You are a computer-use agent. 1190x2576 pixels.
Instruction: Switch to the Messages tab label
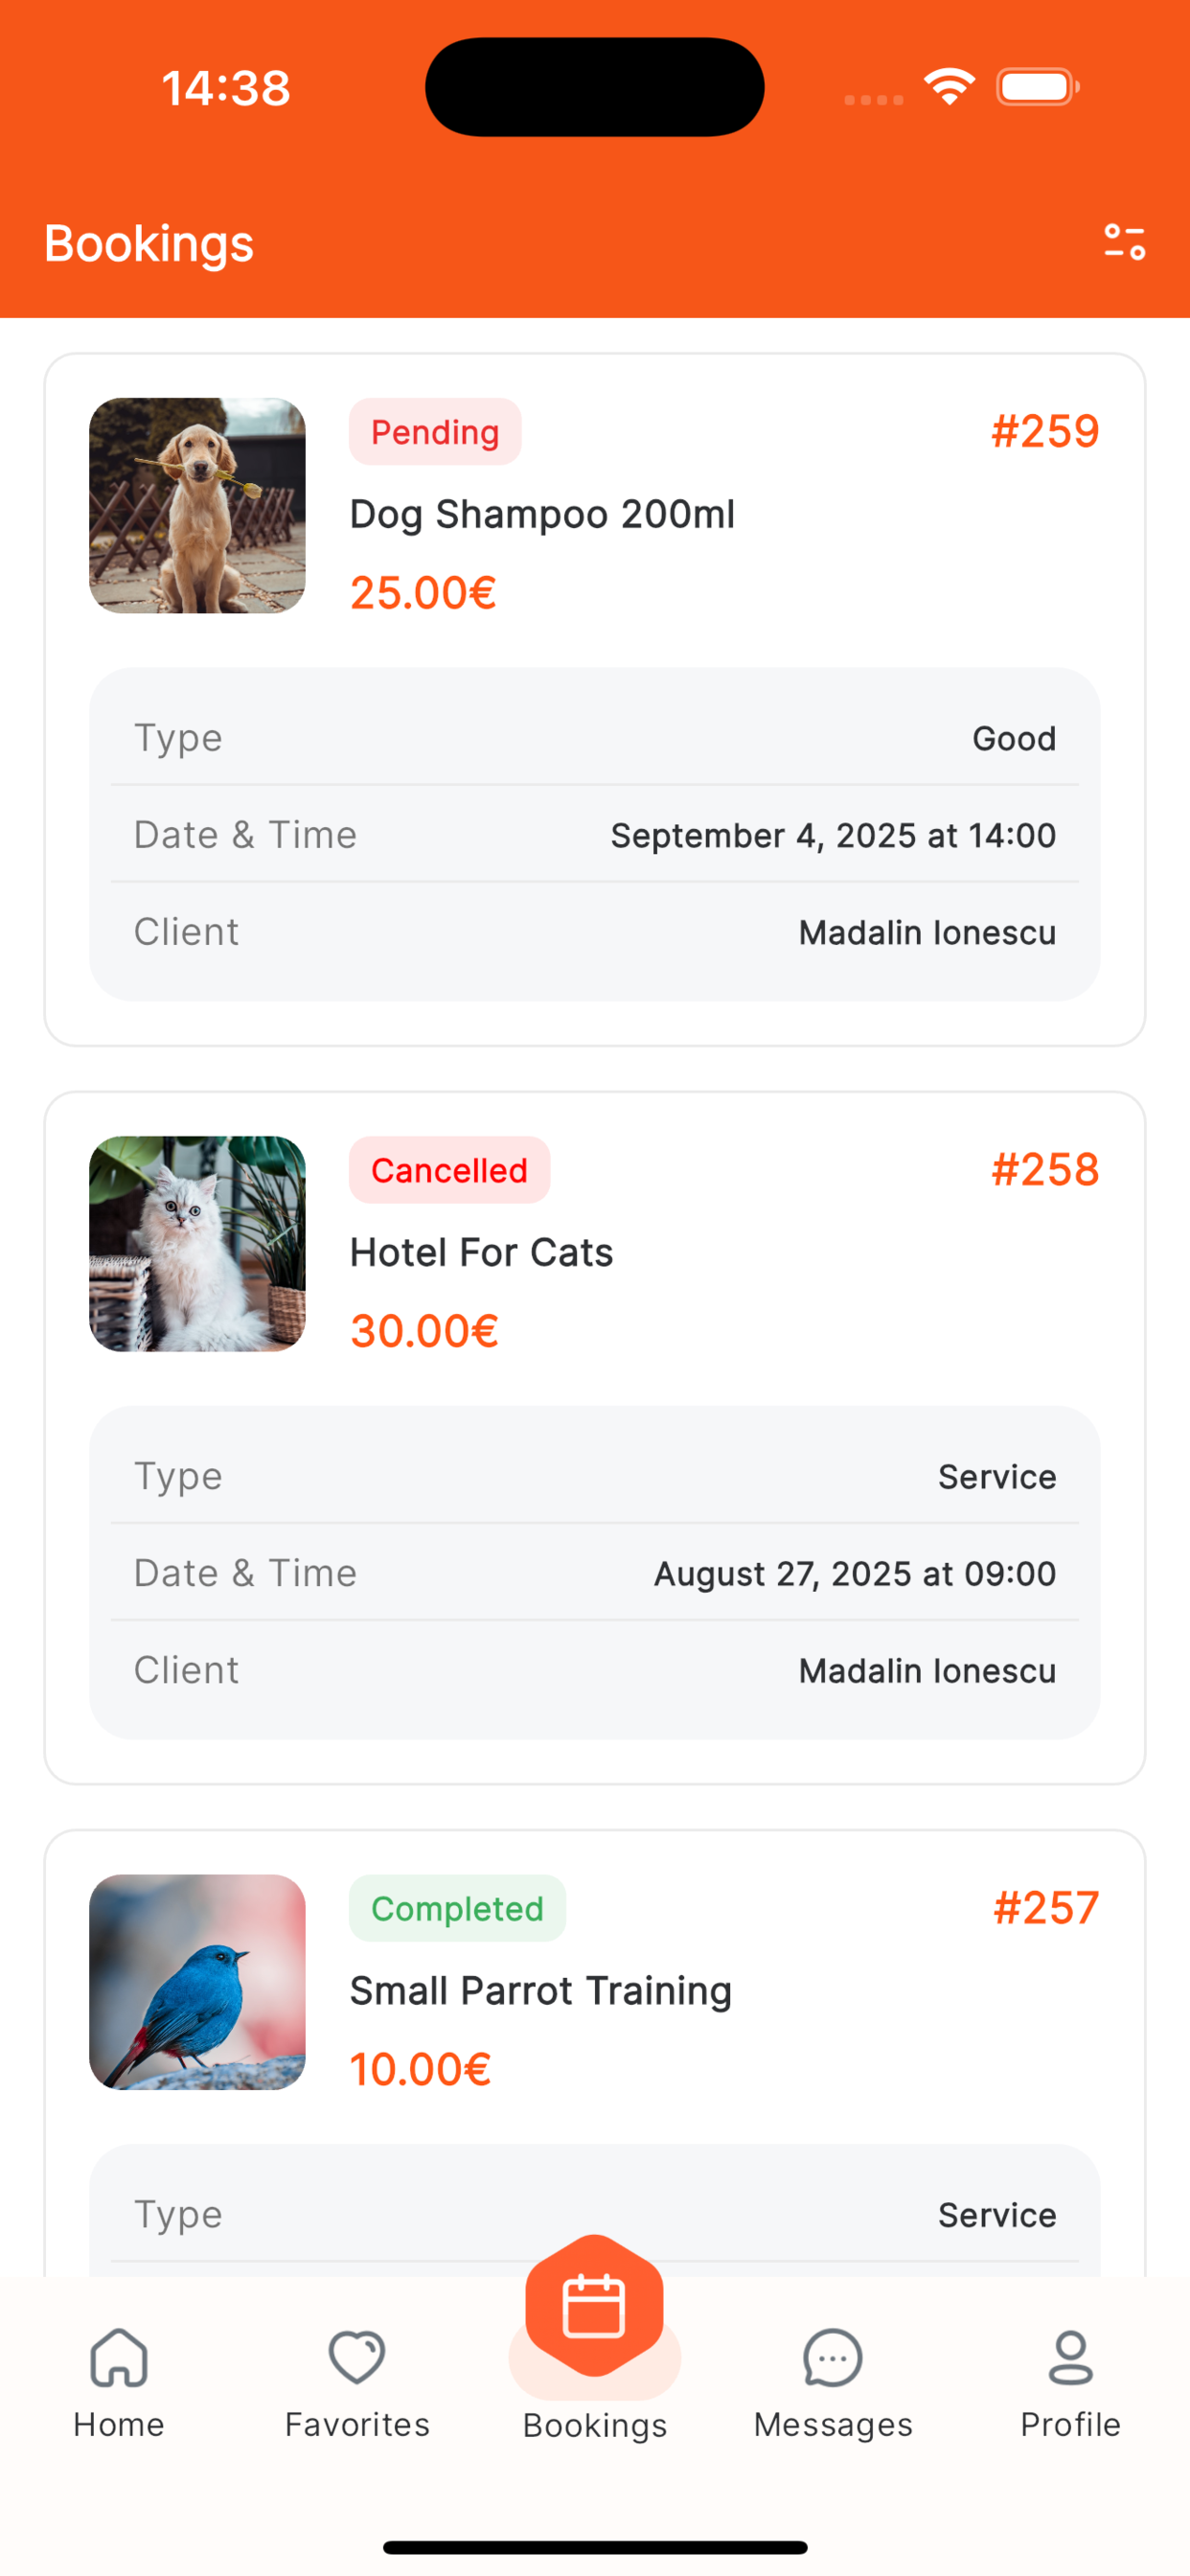click(833, 2424)
